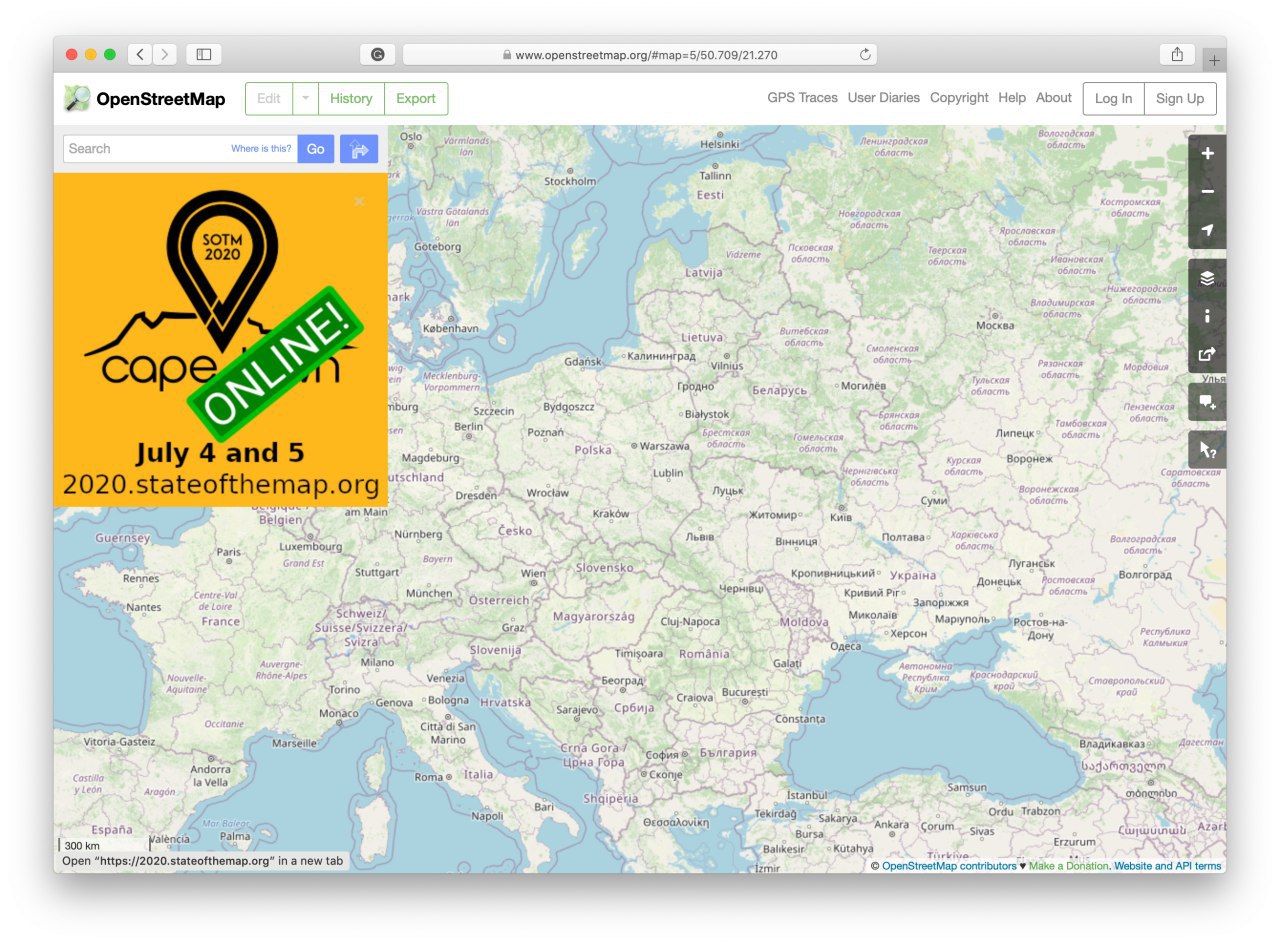
Task: Click the Helsinki label on map
Action: pos(719,144)
